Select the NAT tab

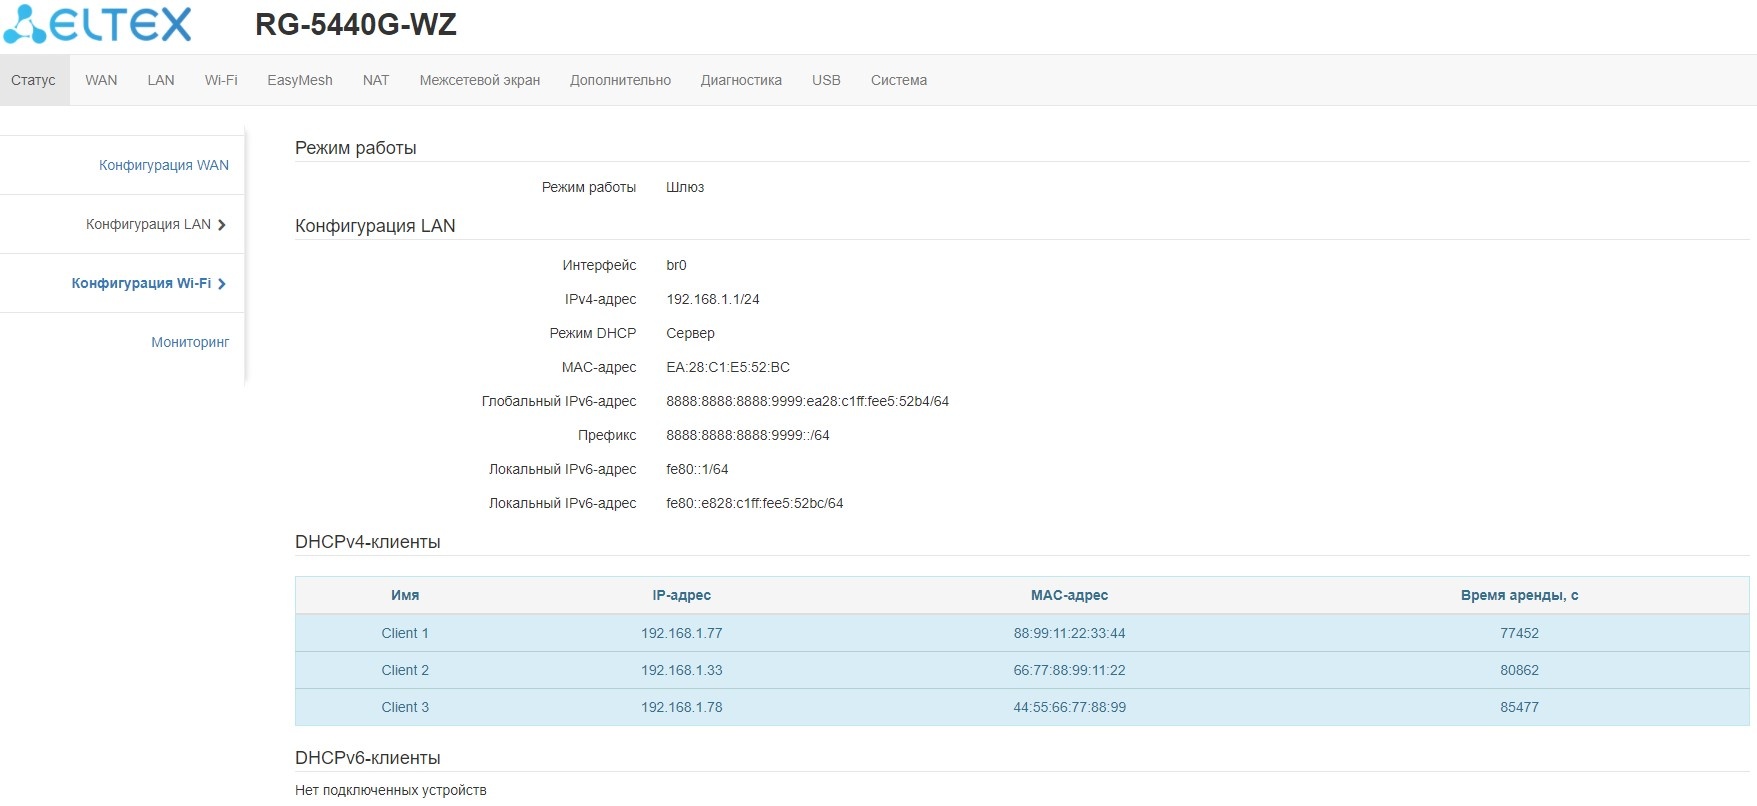tap(376, 80)
